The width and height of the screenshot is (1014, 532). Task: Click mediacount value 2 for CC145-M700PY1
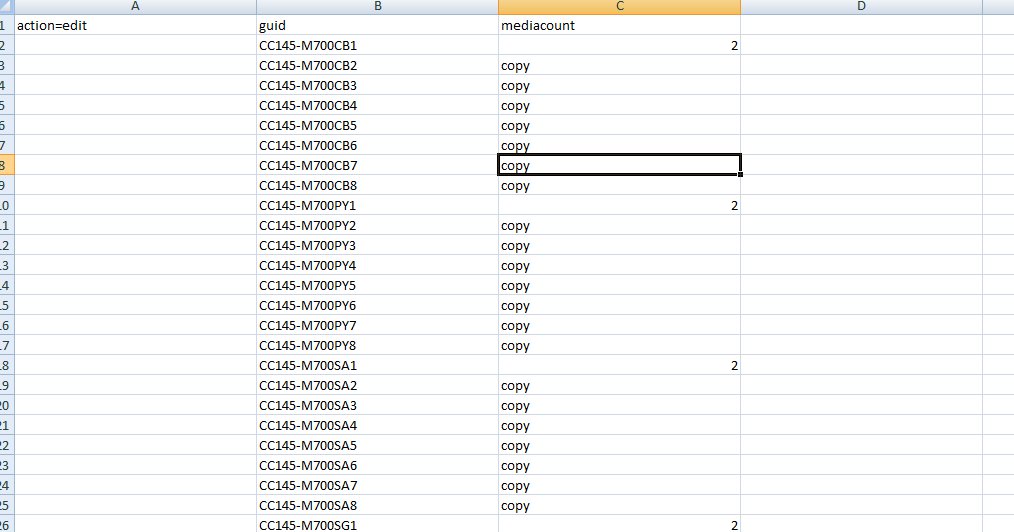click(x=620, y=206)
